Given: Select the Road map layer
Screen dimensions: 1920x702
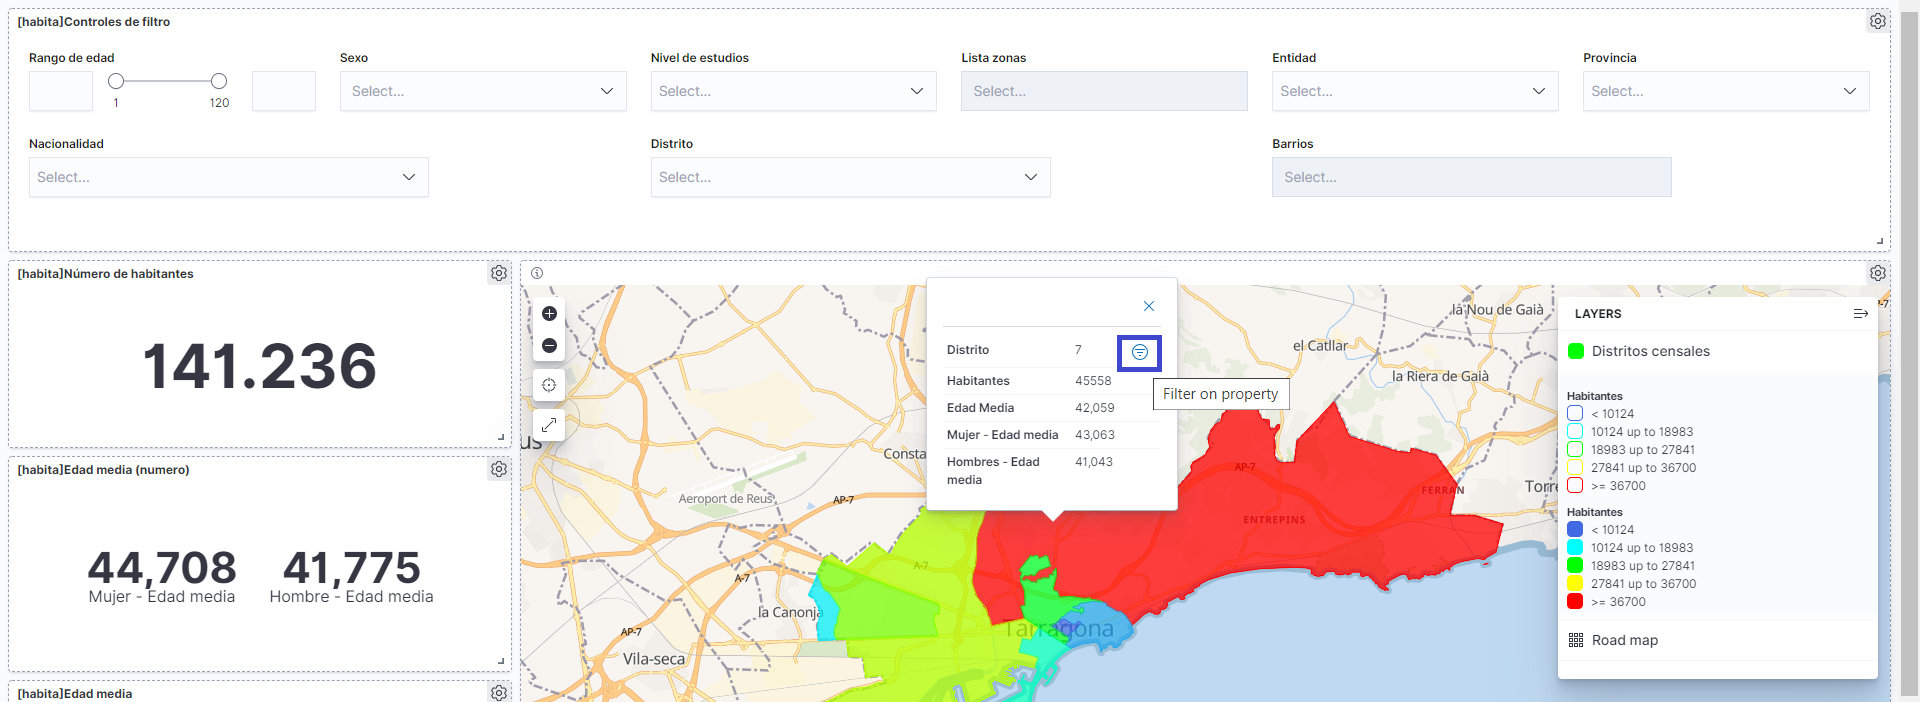Looking at the screenshot, I should [x=1624, y=640].
